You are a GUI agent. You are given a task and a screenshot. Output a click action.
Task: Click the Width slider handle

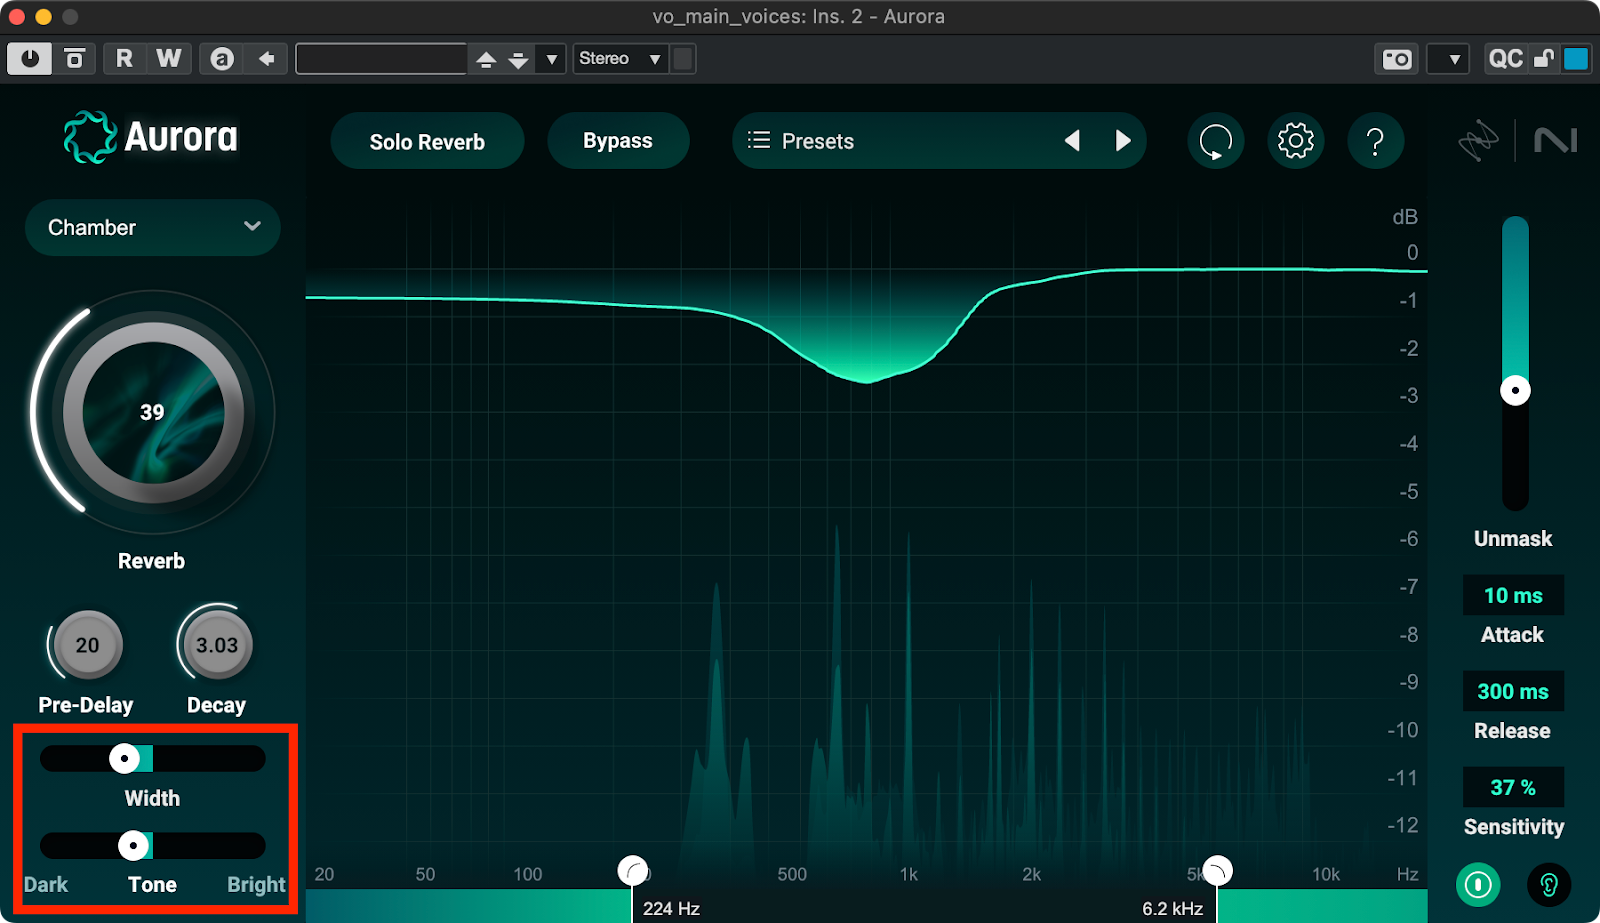click(124, 758)
